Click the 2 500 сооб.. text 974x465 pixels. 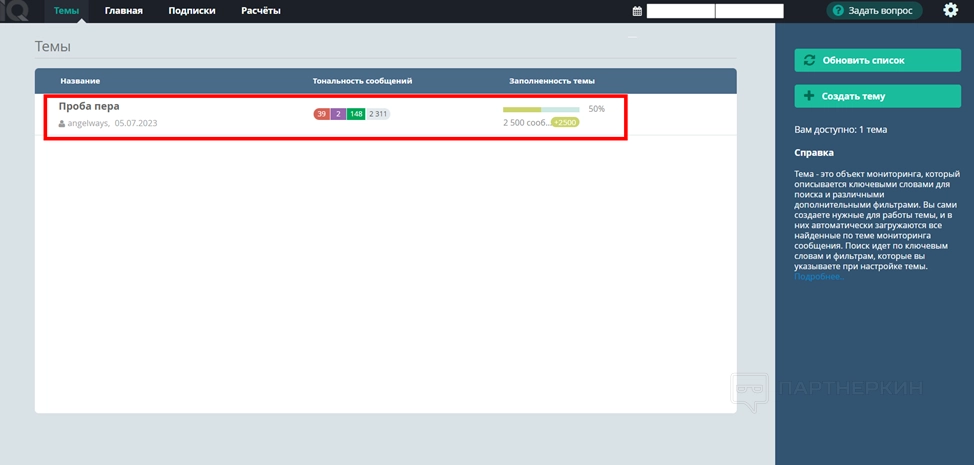(x=527, y=123)
